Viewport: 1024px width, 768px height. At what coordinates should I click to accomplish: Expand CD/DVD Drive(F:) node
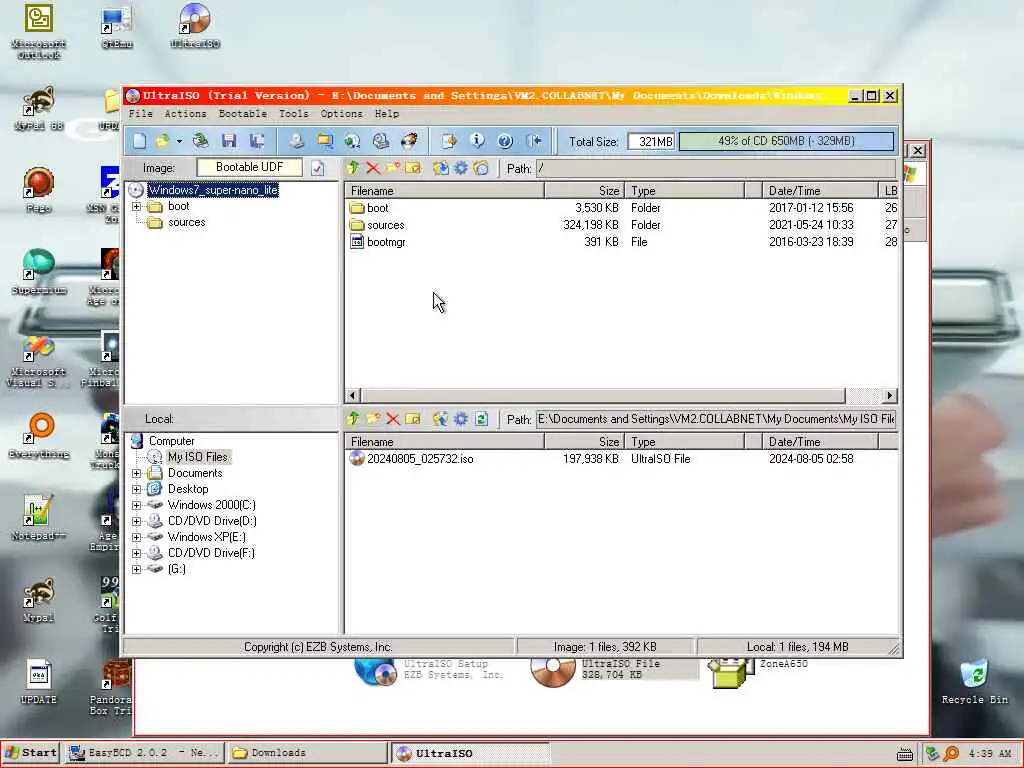pos(136,553)
